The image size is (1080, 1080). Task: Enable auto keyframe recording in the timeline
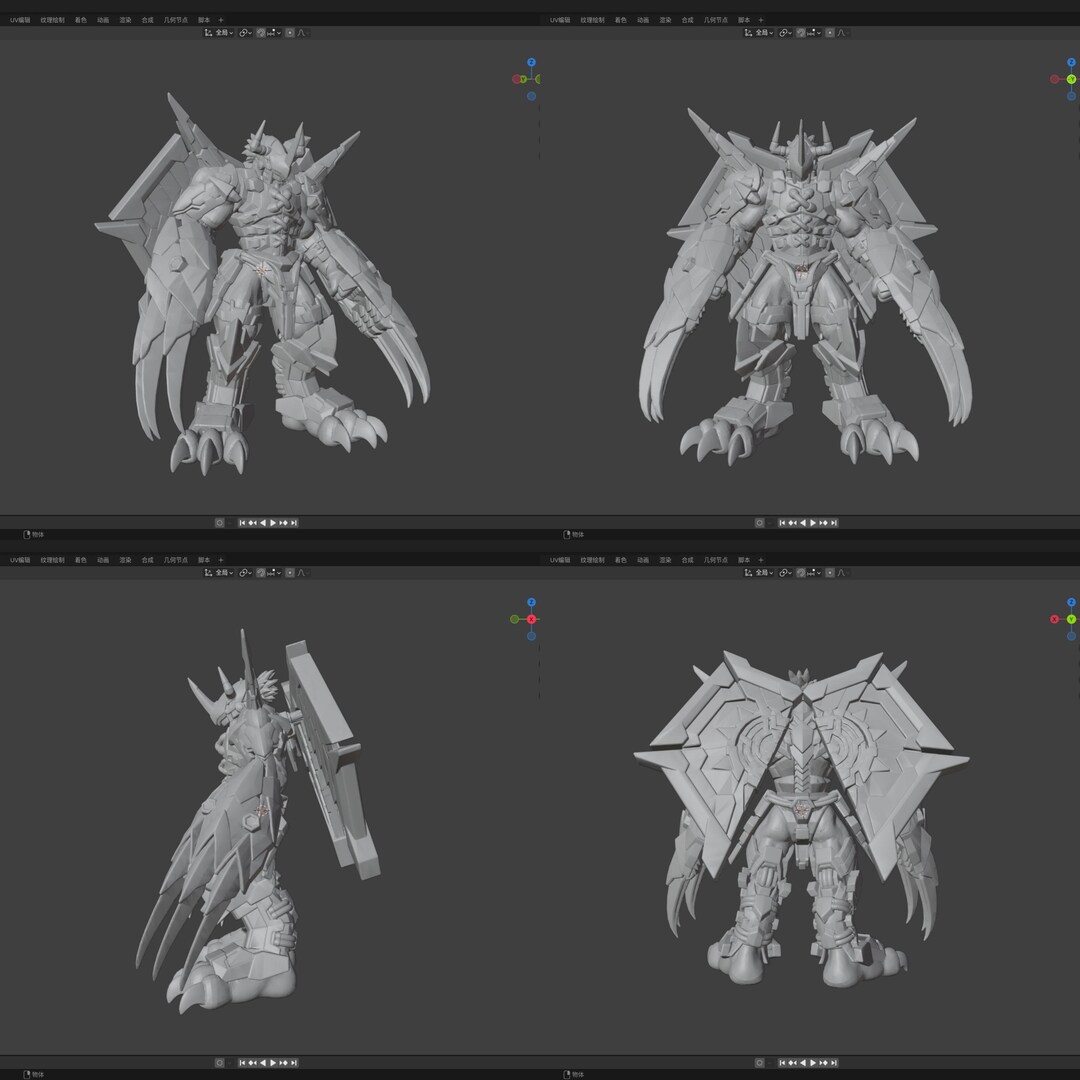coord(220,521)
